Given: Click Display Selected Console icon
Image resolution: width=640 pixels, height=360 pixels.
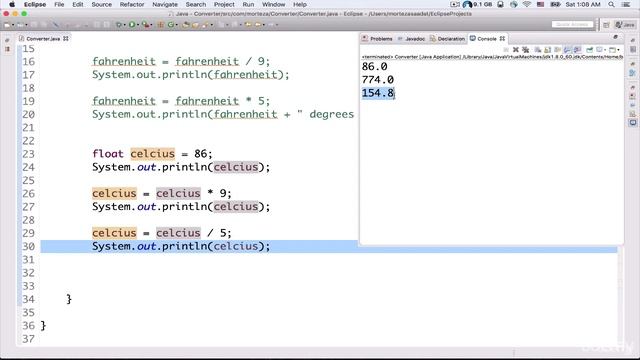Looking at the screenshot, I should click(599, 50).
